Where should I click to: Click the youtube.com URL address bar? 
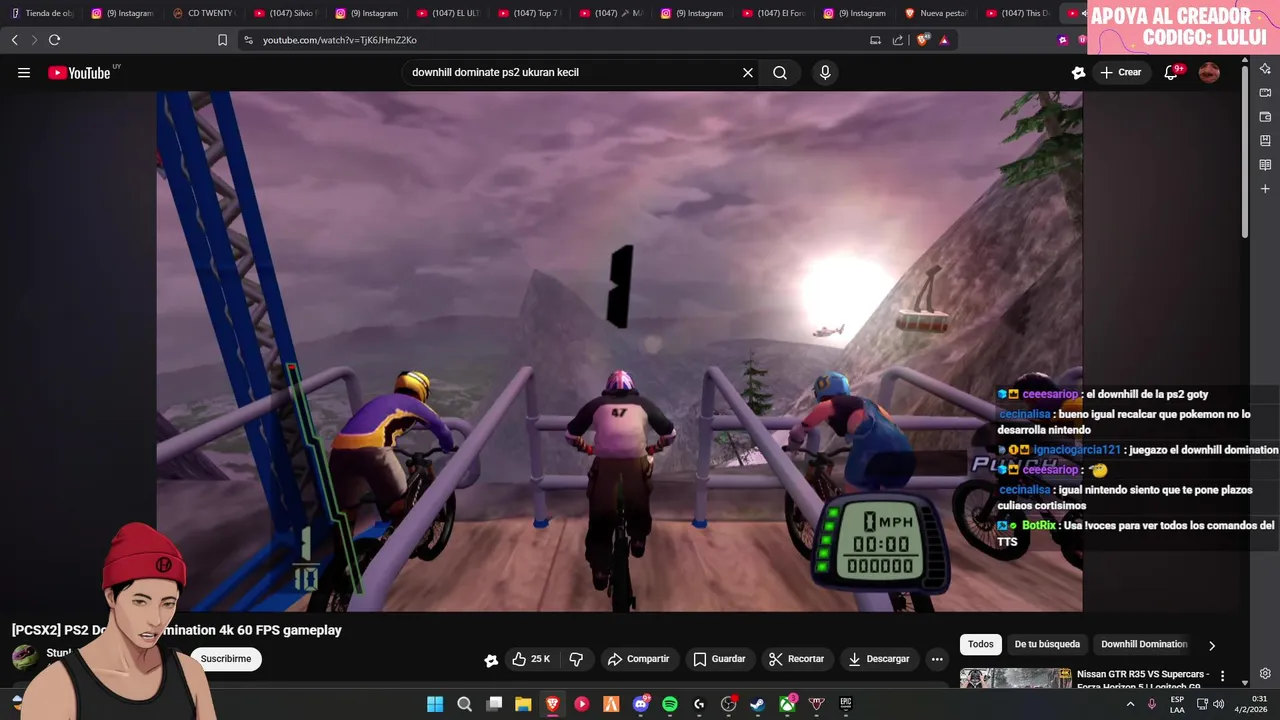(x=340, y=40)
